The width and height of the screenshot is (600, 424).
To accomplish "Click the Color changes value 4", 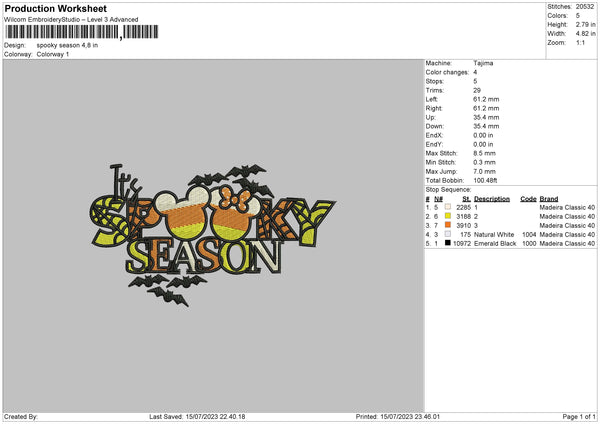I will pos(475,72).
